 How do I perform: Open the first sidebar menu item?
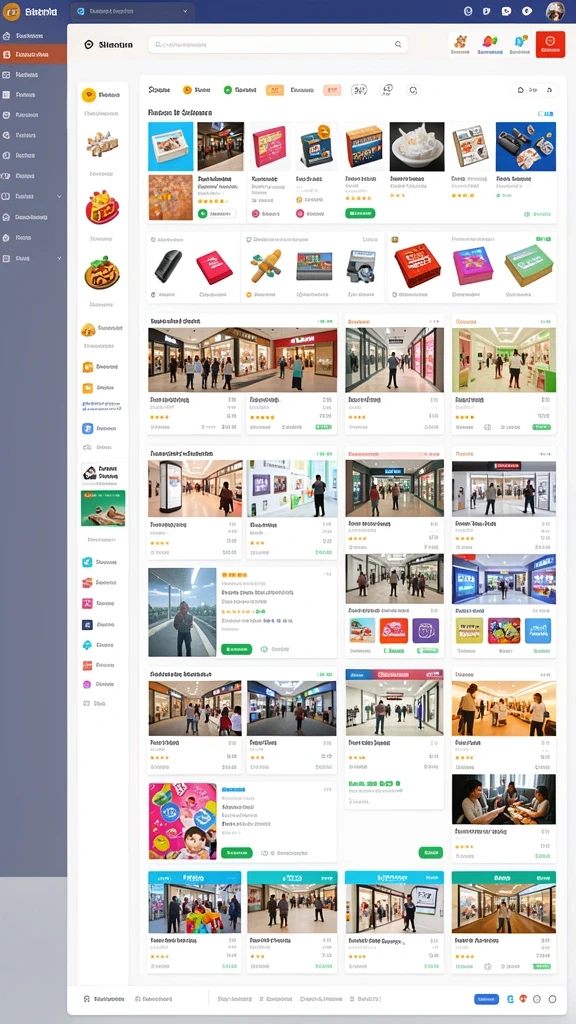[33, 36]
